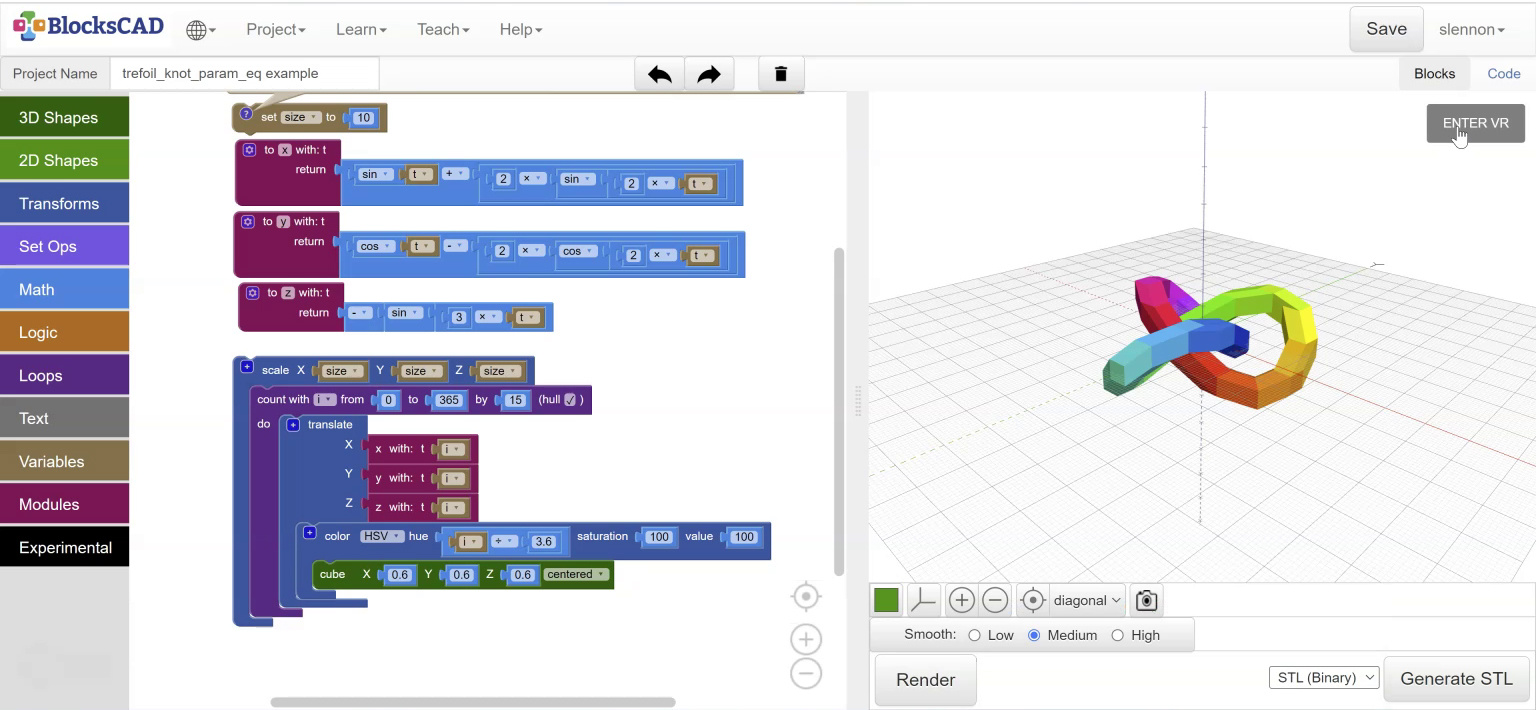Image resolution: width=1536 pixels, height=710 pixels.
Task: Open the diagonal view dropdown
Action: point(1087,599)
